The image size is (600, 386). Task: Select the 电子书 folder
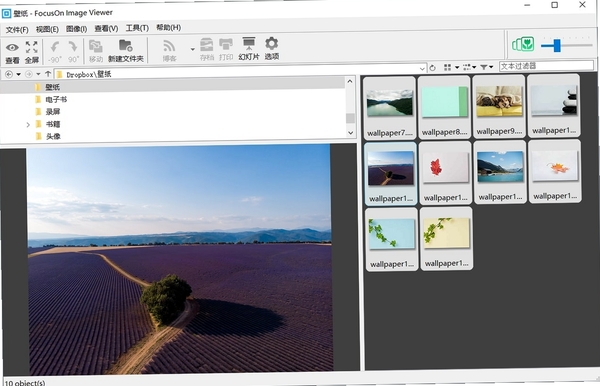pyautogui.click(x=56, y=99)
